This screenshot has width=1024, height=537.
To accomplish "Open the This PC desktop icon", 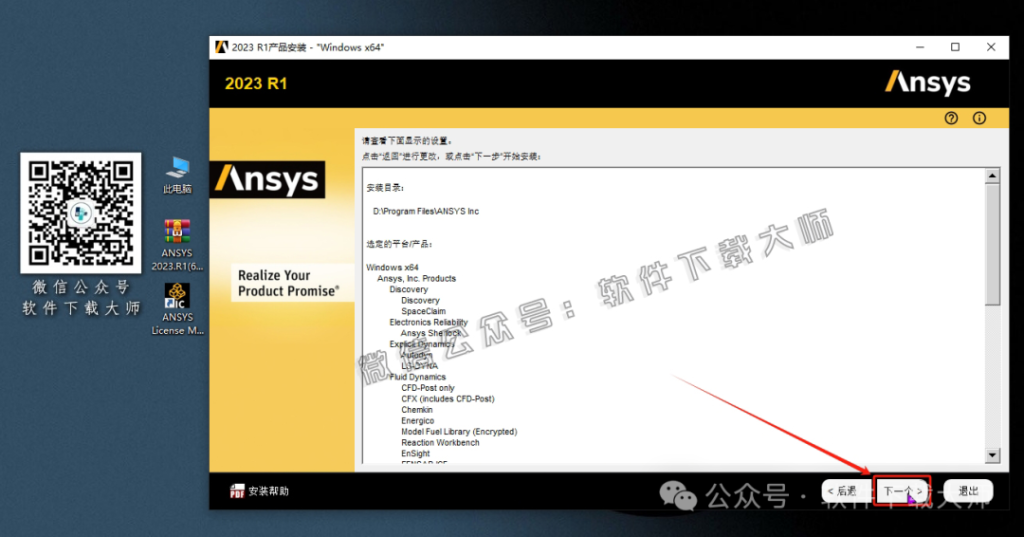I will pyautogui.click(x=177, y=175).
